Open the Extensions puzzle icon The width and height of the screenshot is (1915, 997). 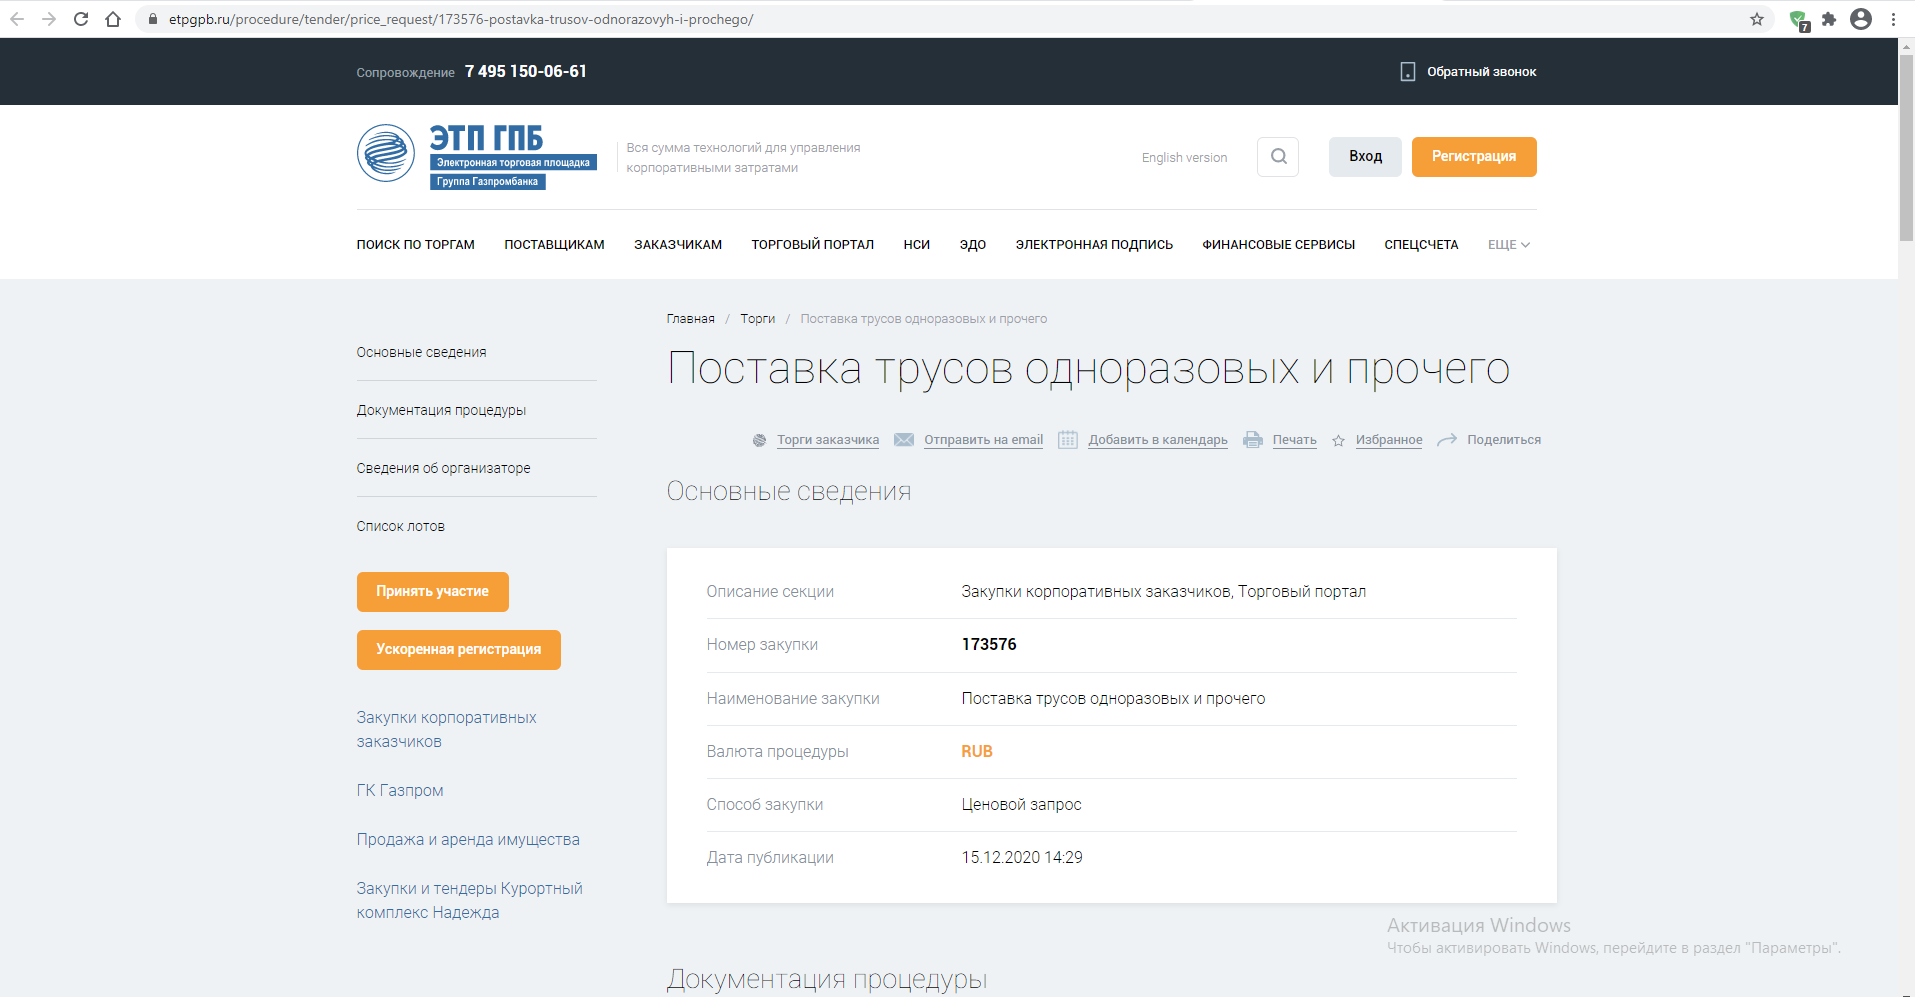[x=1829, y=19]
